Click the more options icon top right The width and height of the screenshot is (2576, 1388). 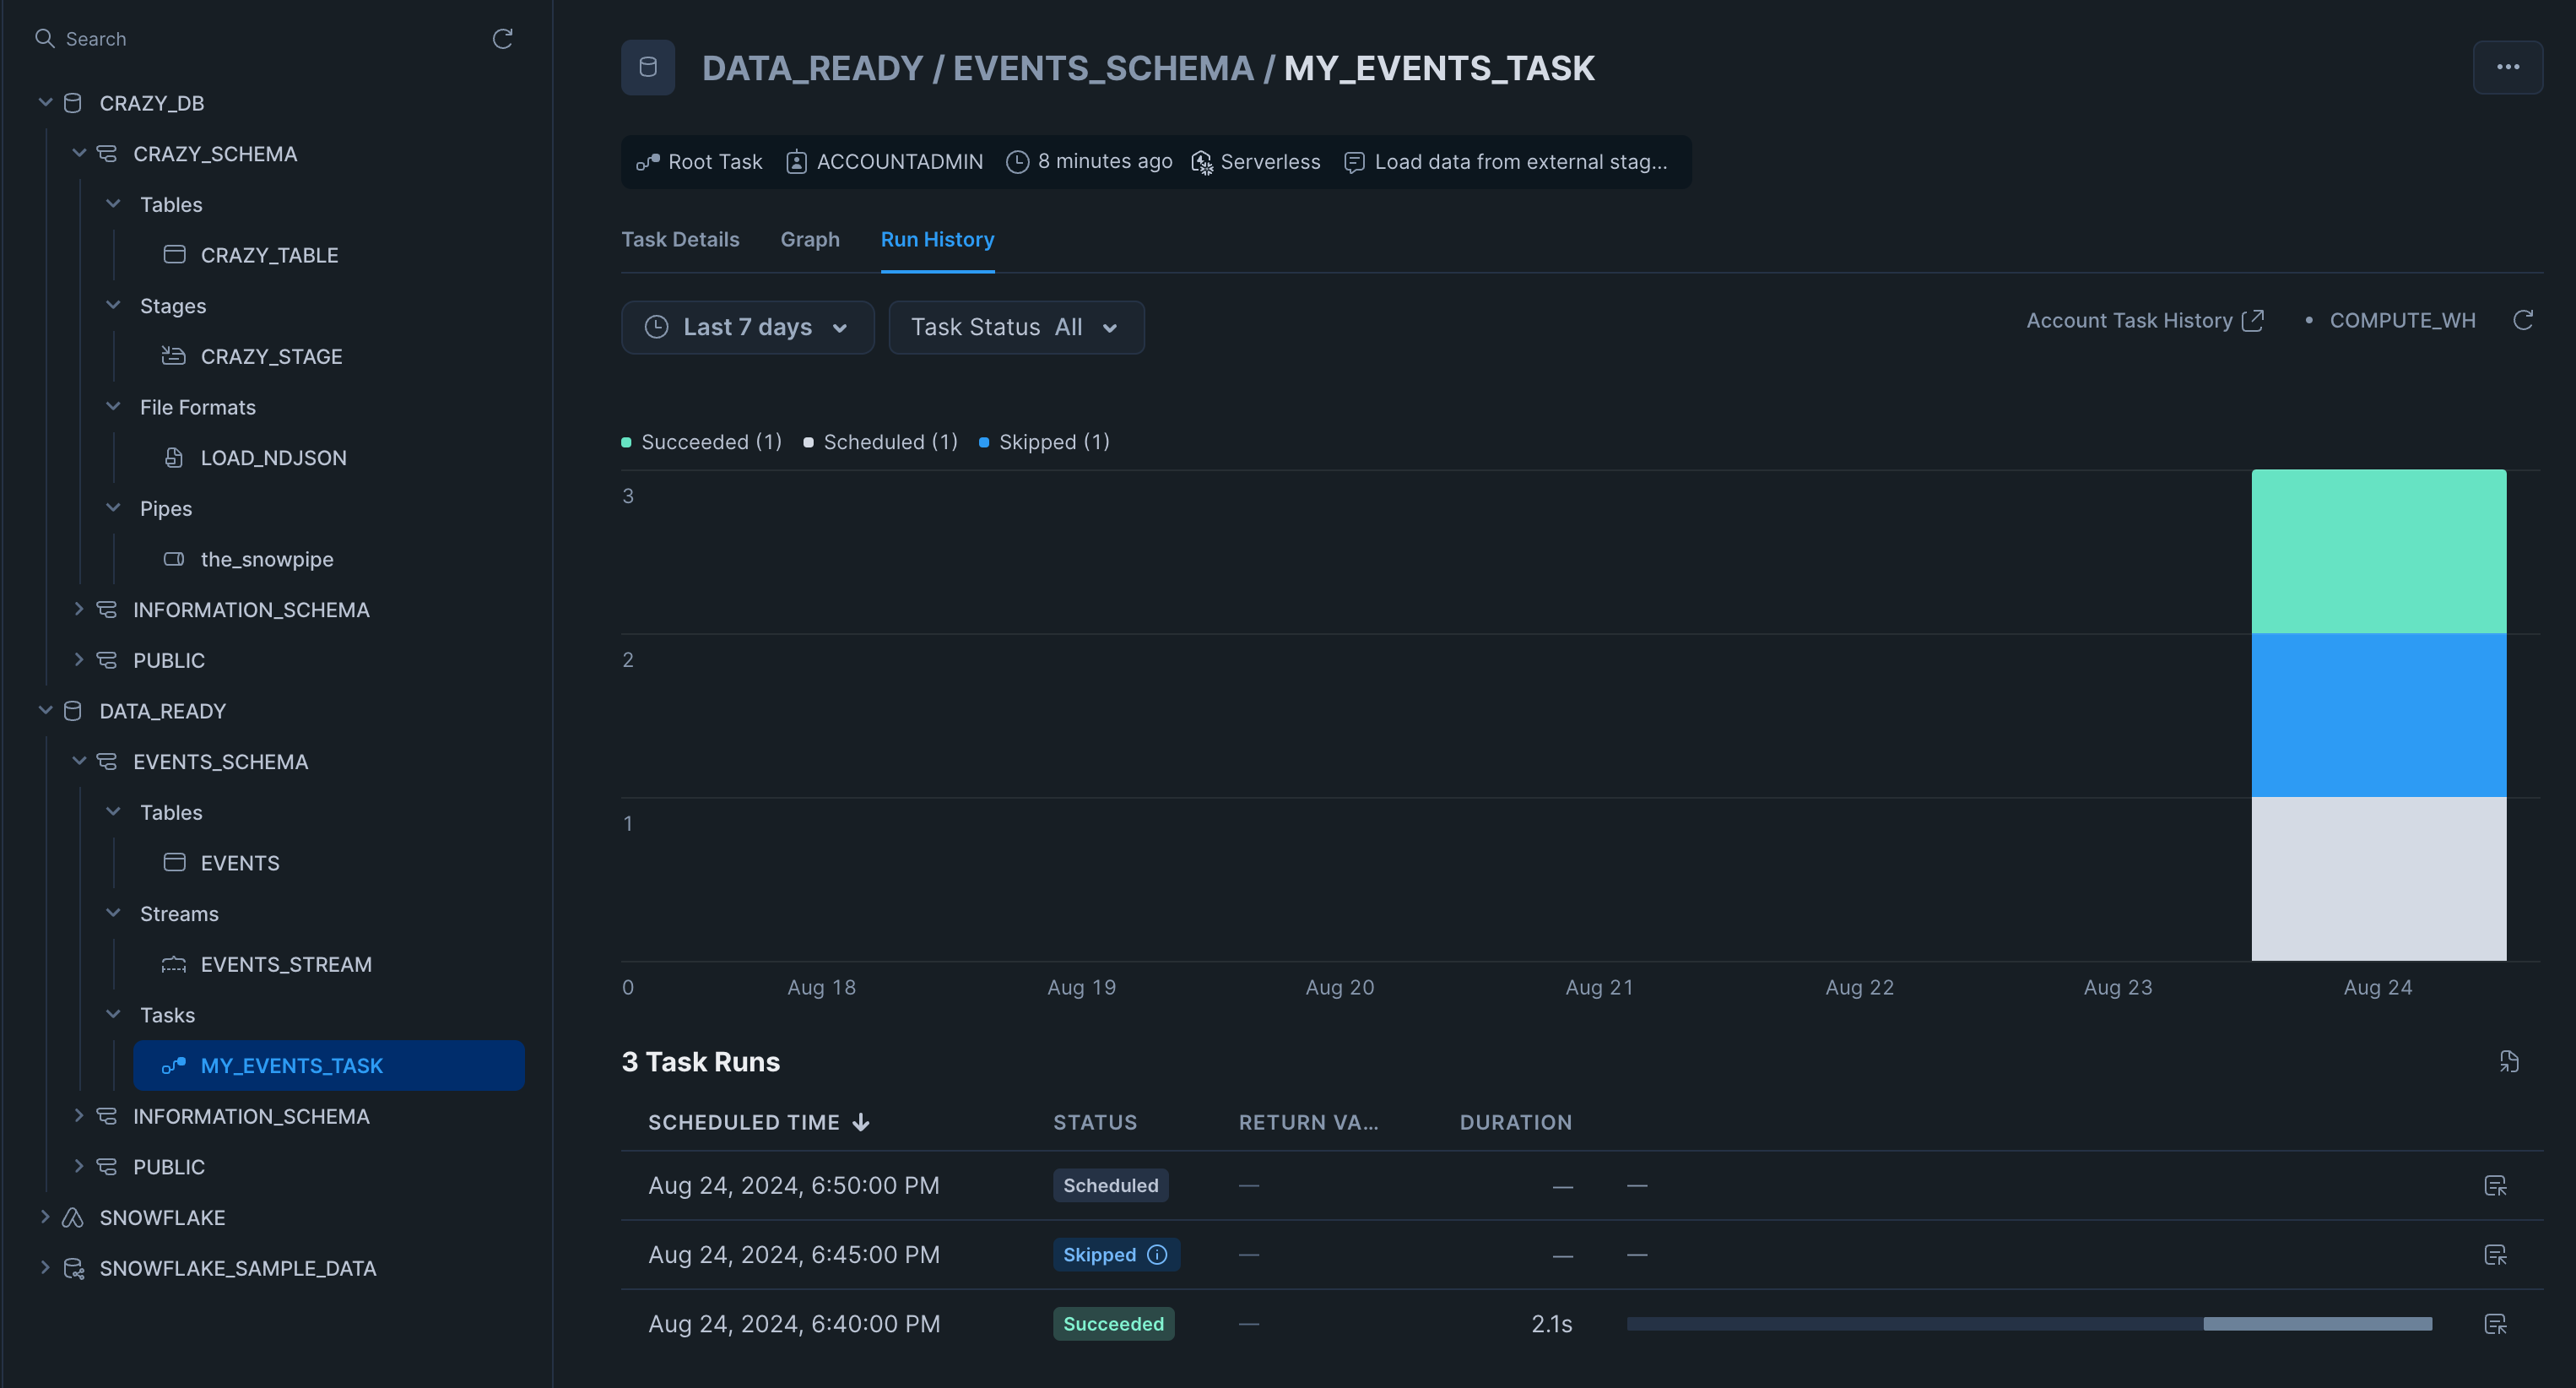tap(2508, 67)
